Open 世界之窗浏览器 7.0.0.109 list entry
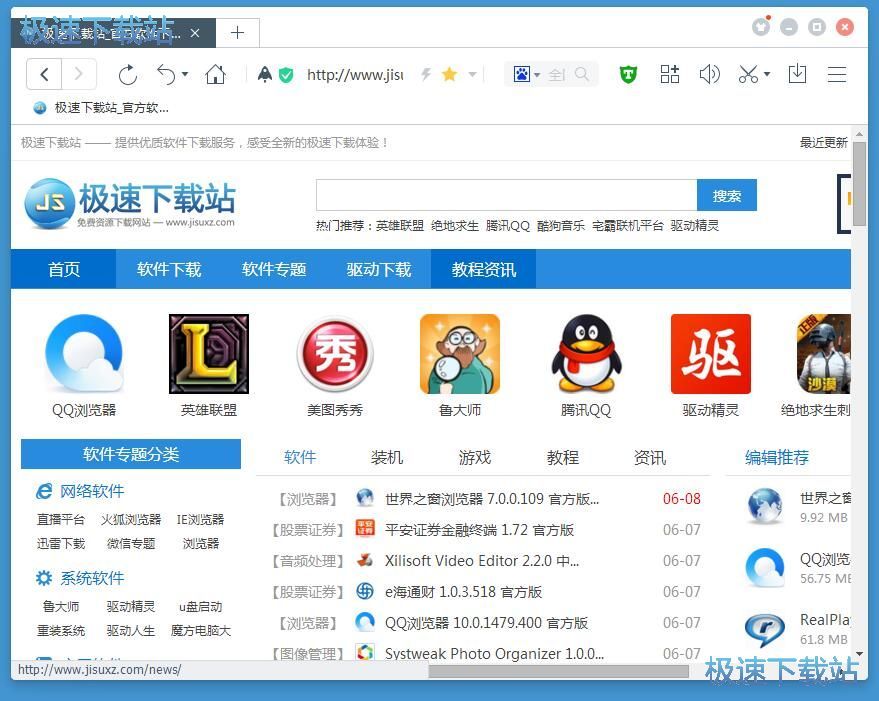Image resolution: width=879 pixels, height=701 pixels. coord(492,499)
